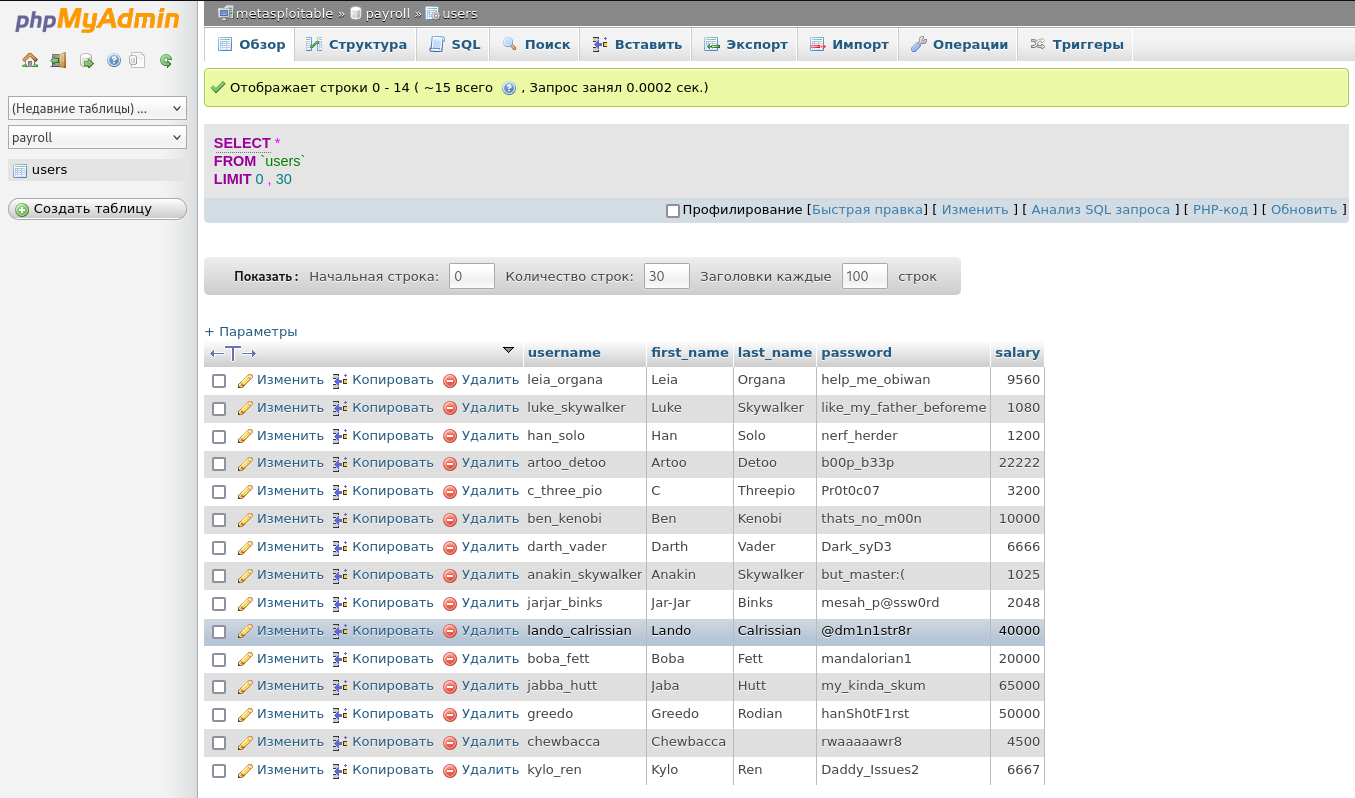The width and height of the screenshot is (1355, 798).
Task: Reload navigation frame with green refresh icon
Action: 166,60
